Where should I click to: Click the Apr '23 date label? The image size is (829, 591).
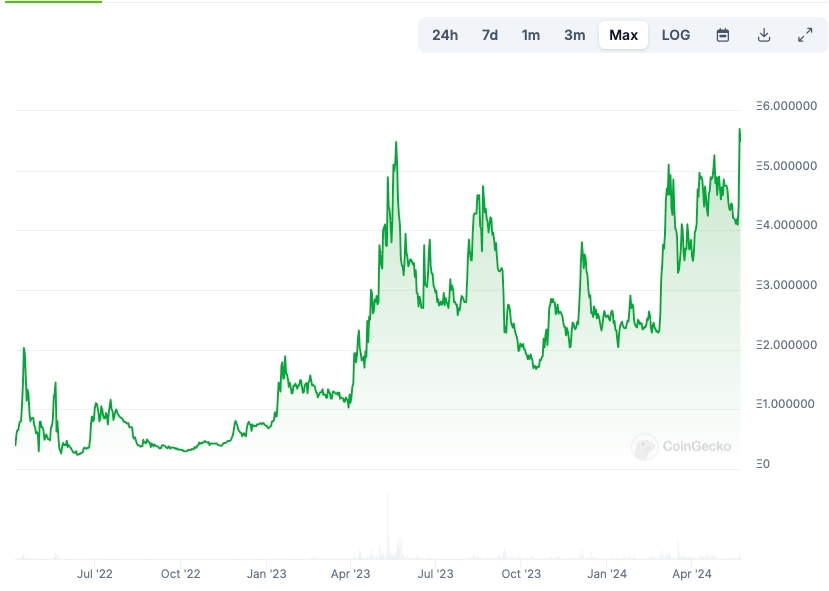point(351,574)
